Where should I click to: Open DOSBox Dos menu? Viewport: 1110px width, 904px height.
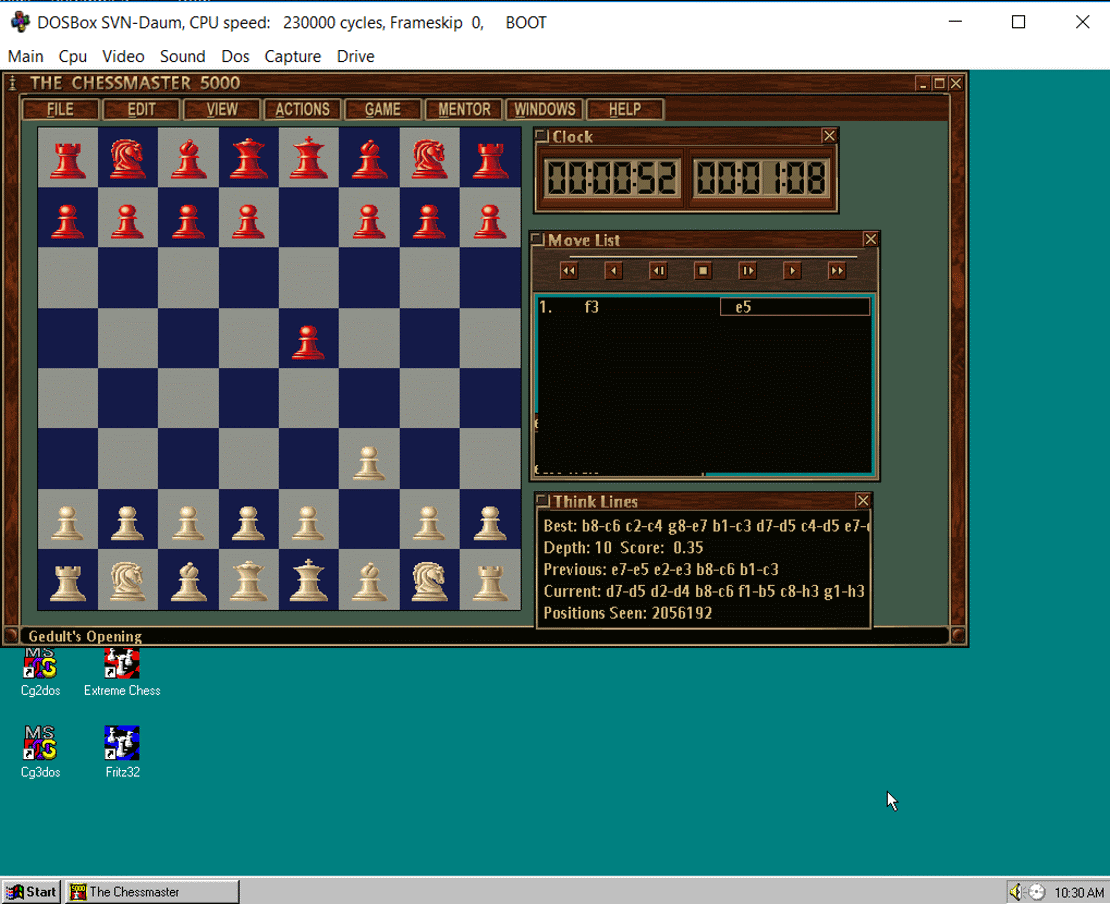point(235,56)
